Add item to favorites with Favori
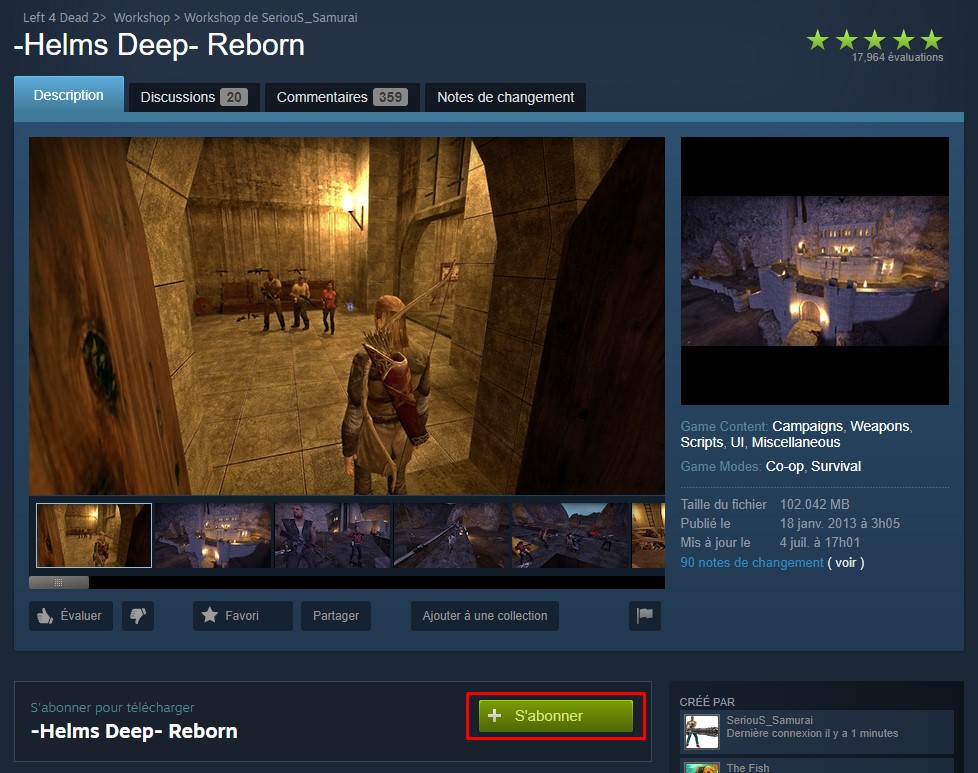 (243, 616)
